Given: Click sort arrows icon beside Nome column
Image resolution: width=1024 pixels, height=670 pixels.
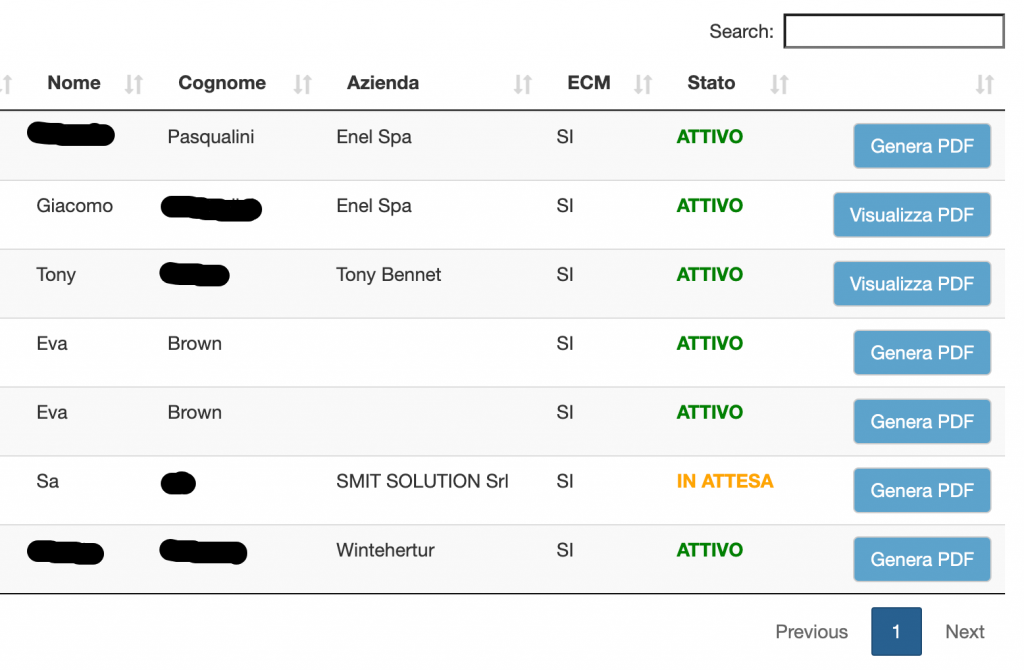Looking at the screenshot, I should (x=134, y=85).
